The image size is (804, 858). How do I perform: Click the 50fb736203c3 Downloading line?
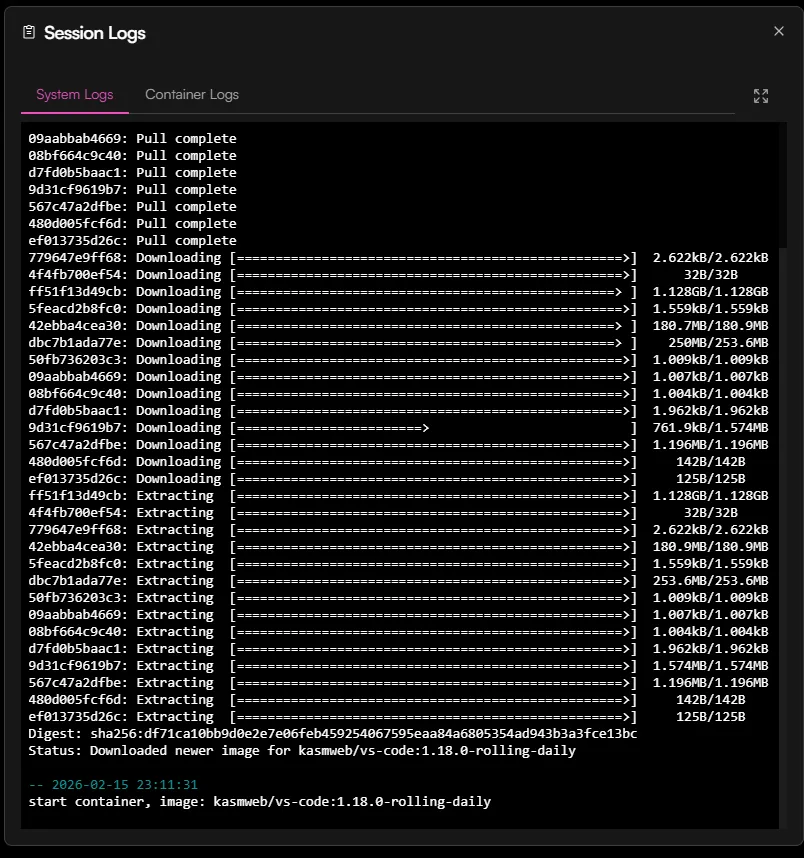398,359
